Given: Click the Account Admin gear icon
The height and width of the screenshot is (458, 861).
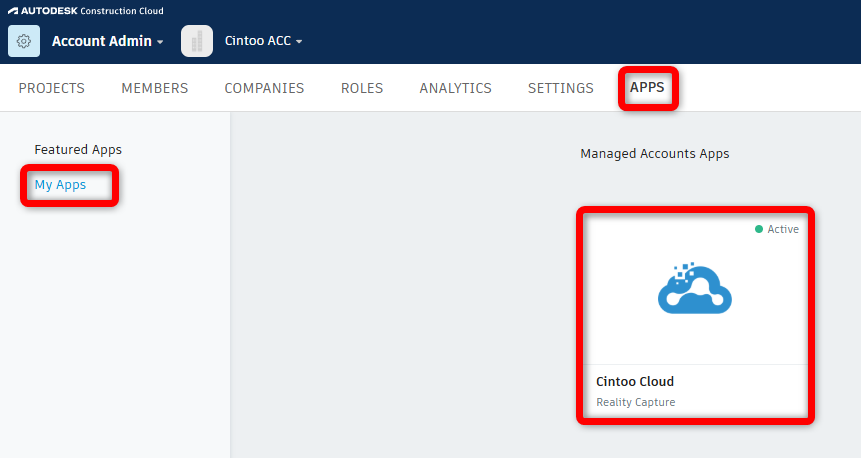Looking at the screenshot, I should click(x=24, y=41).
